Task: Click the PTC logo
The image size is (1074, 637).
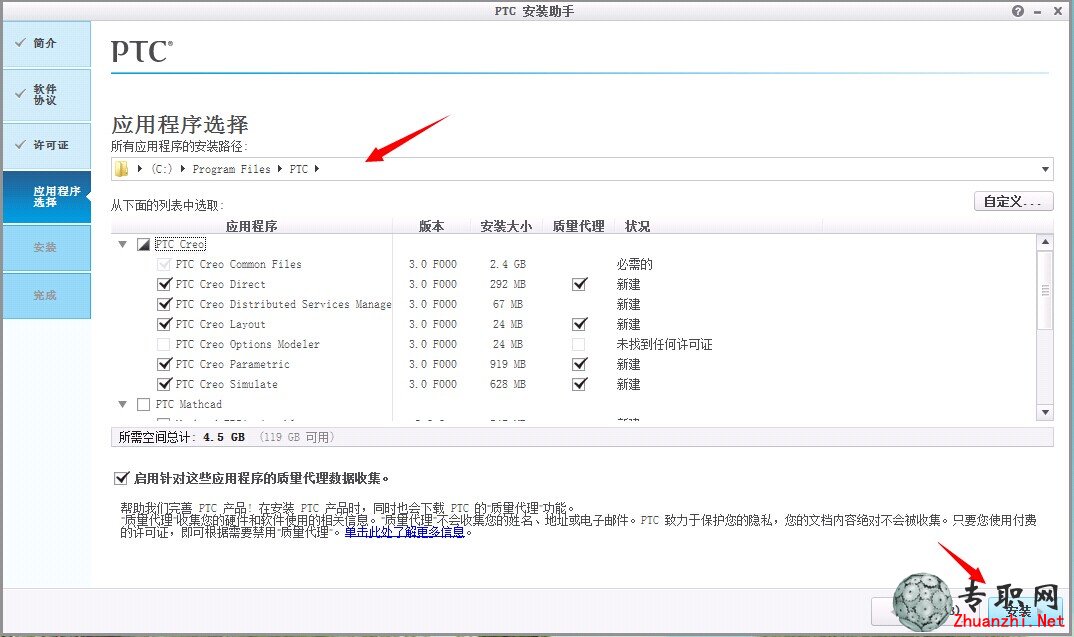Action: (x=142, y=51)
